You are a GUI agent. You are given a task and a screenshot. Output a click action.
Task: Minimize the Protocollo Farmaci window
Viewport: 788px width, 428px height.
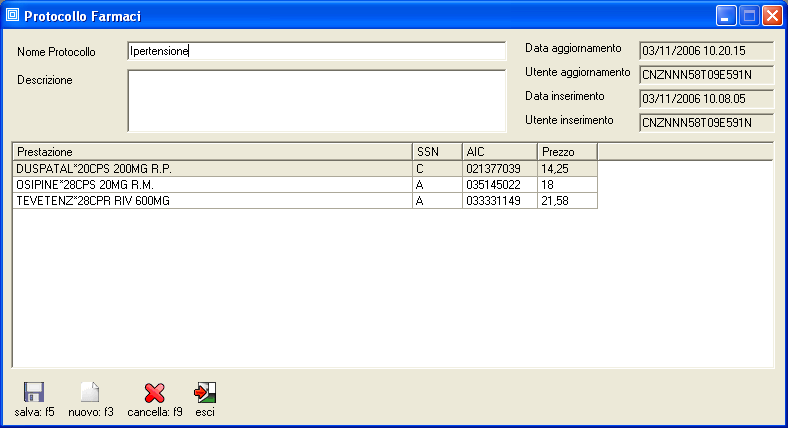click(x=727, y=16)
